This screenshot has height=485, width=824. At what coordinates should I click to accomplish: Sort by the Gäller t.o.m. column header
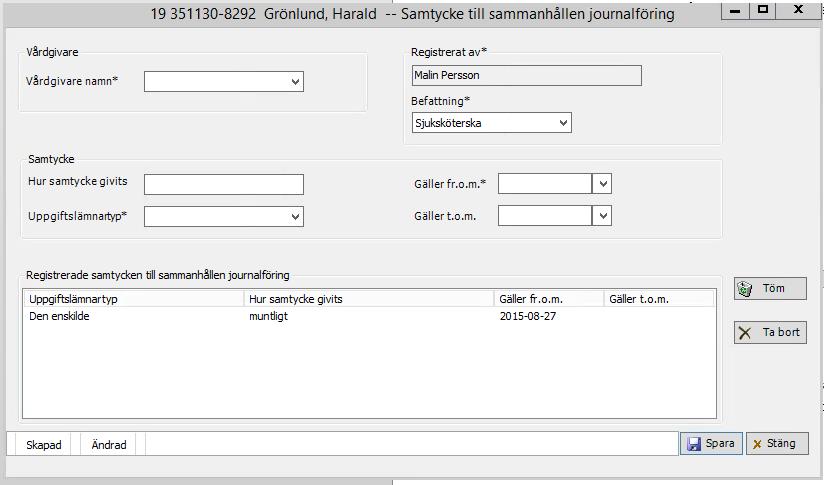pyautogui.click(x=659, y=299)
